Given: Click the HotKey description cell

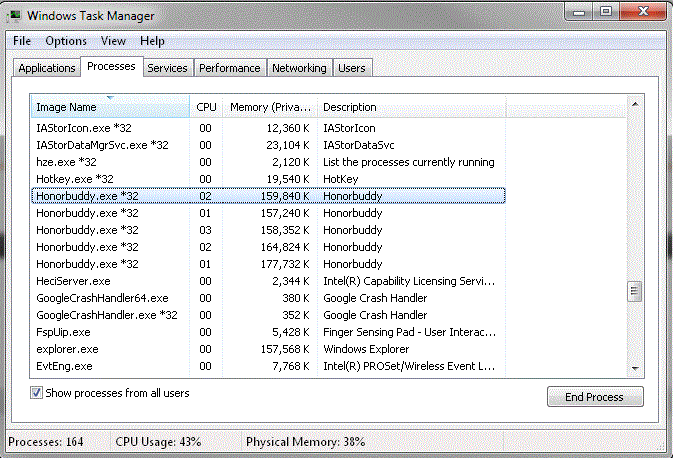Looking at the screenshot, I should (340, 179).
